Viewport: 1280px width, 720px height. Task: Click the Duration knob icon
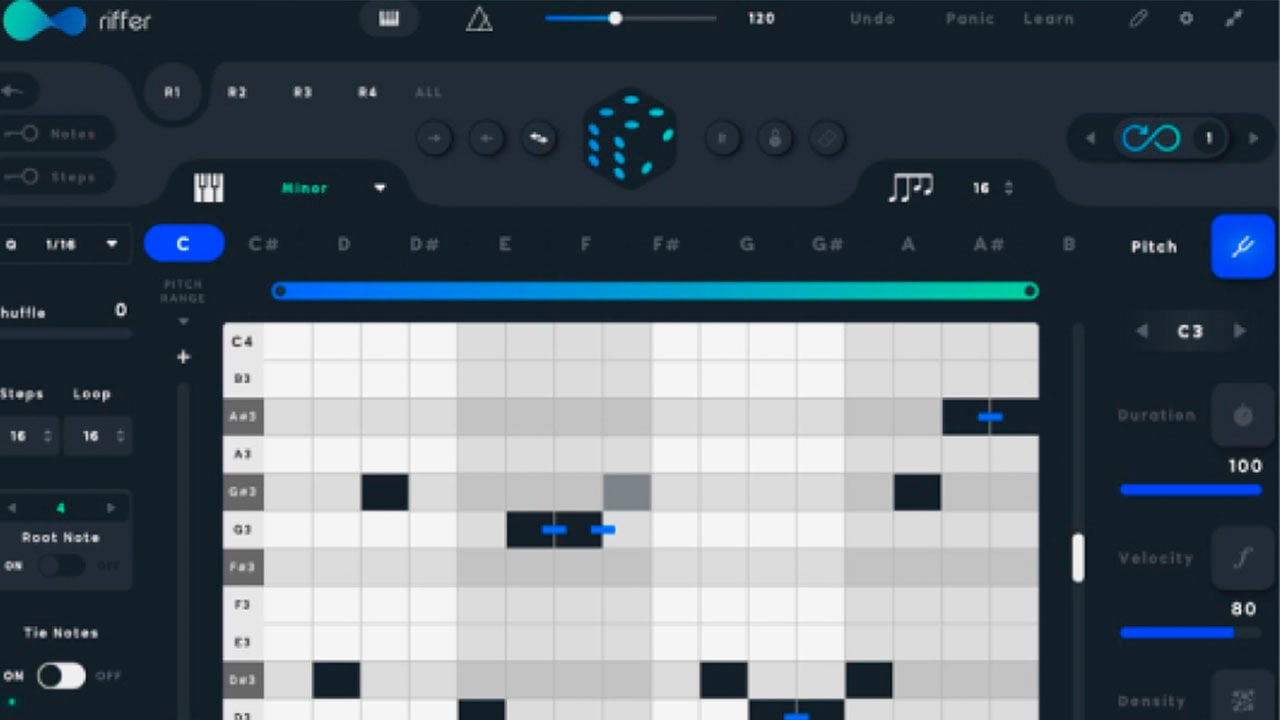tap(1243, 415)
